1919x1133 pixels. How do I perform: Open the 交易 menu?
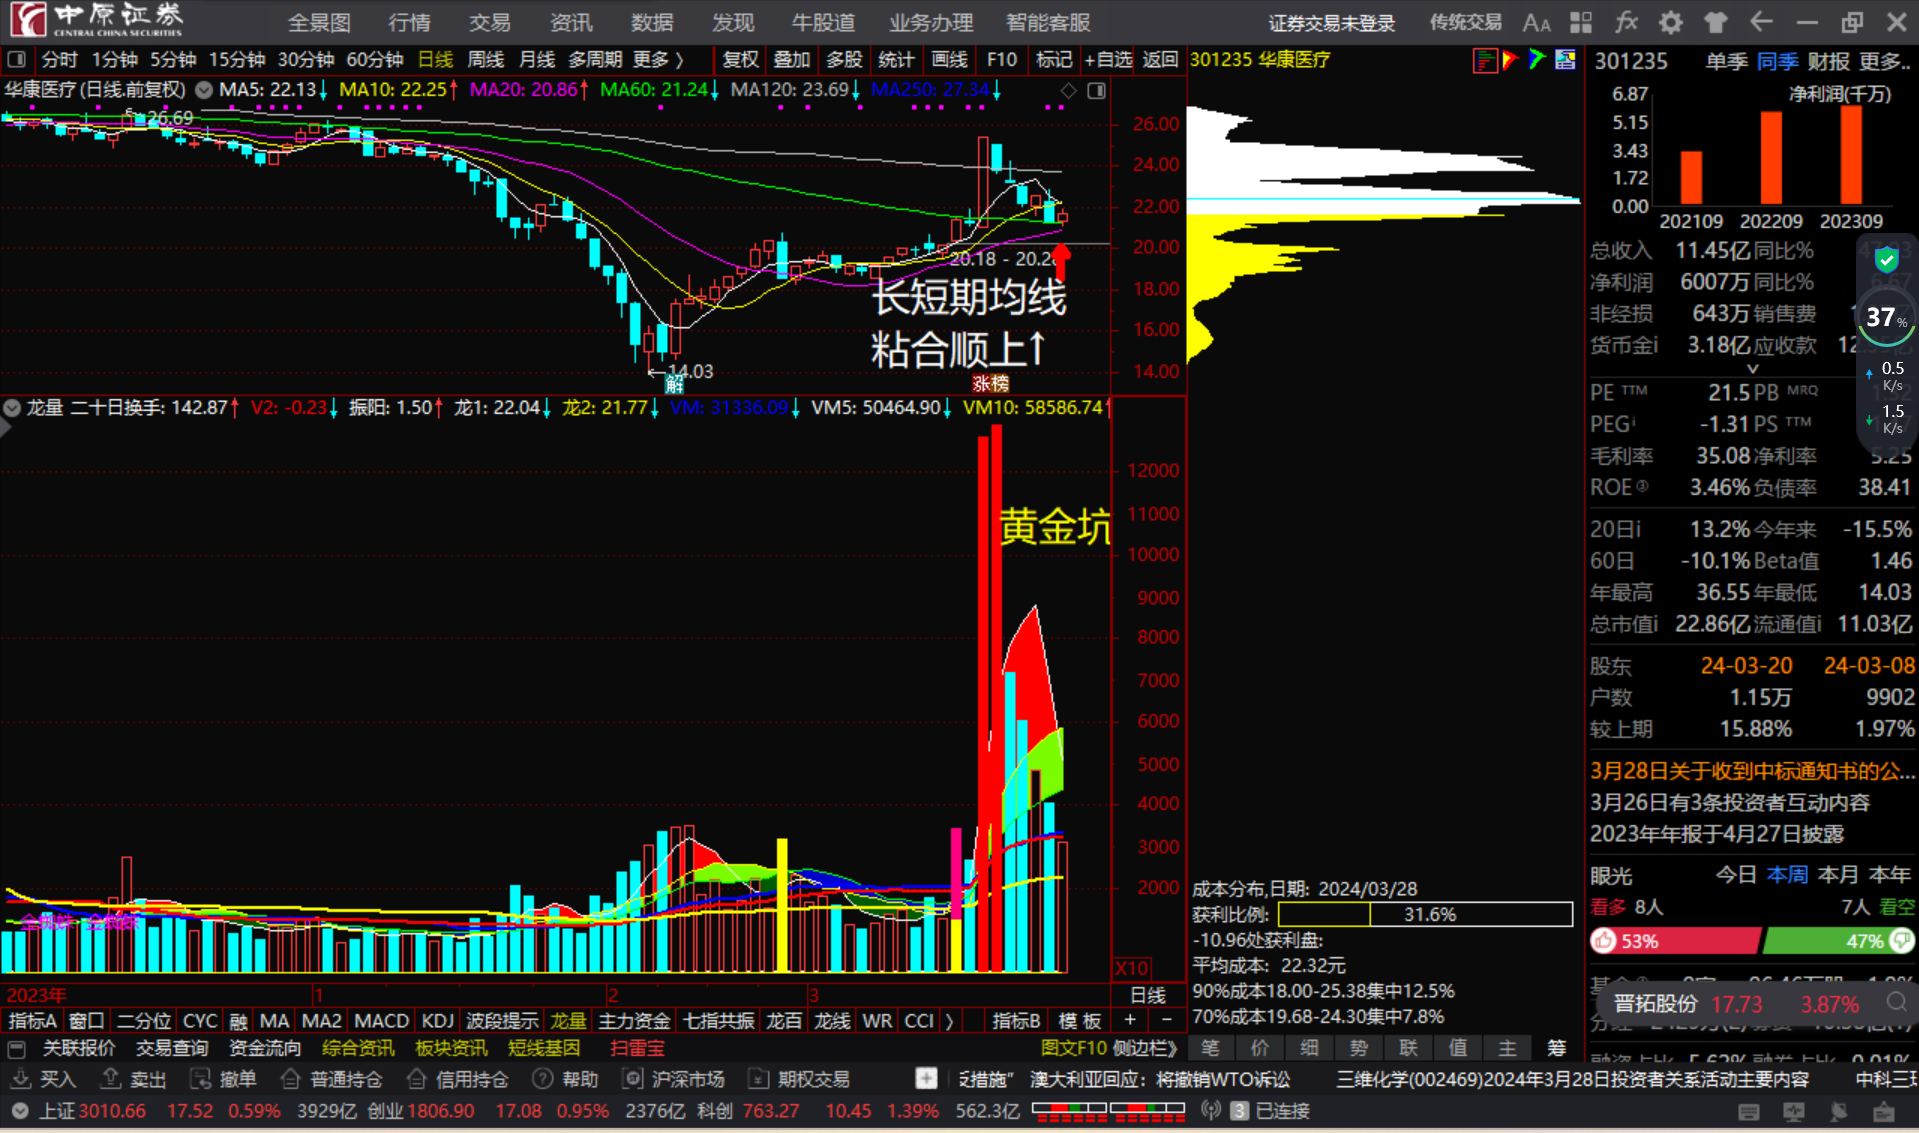click(x=490, y=22)
